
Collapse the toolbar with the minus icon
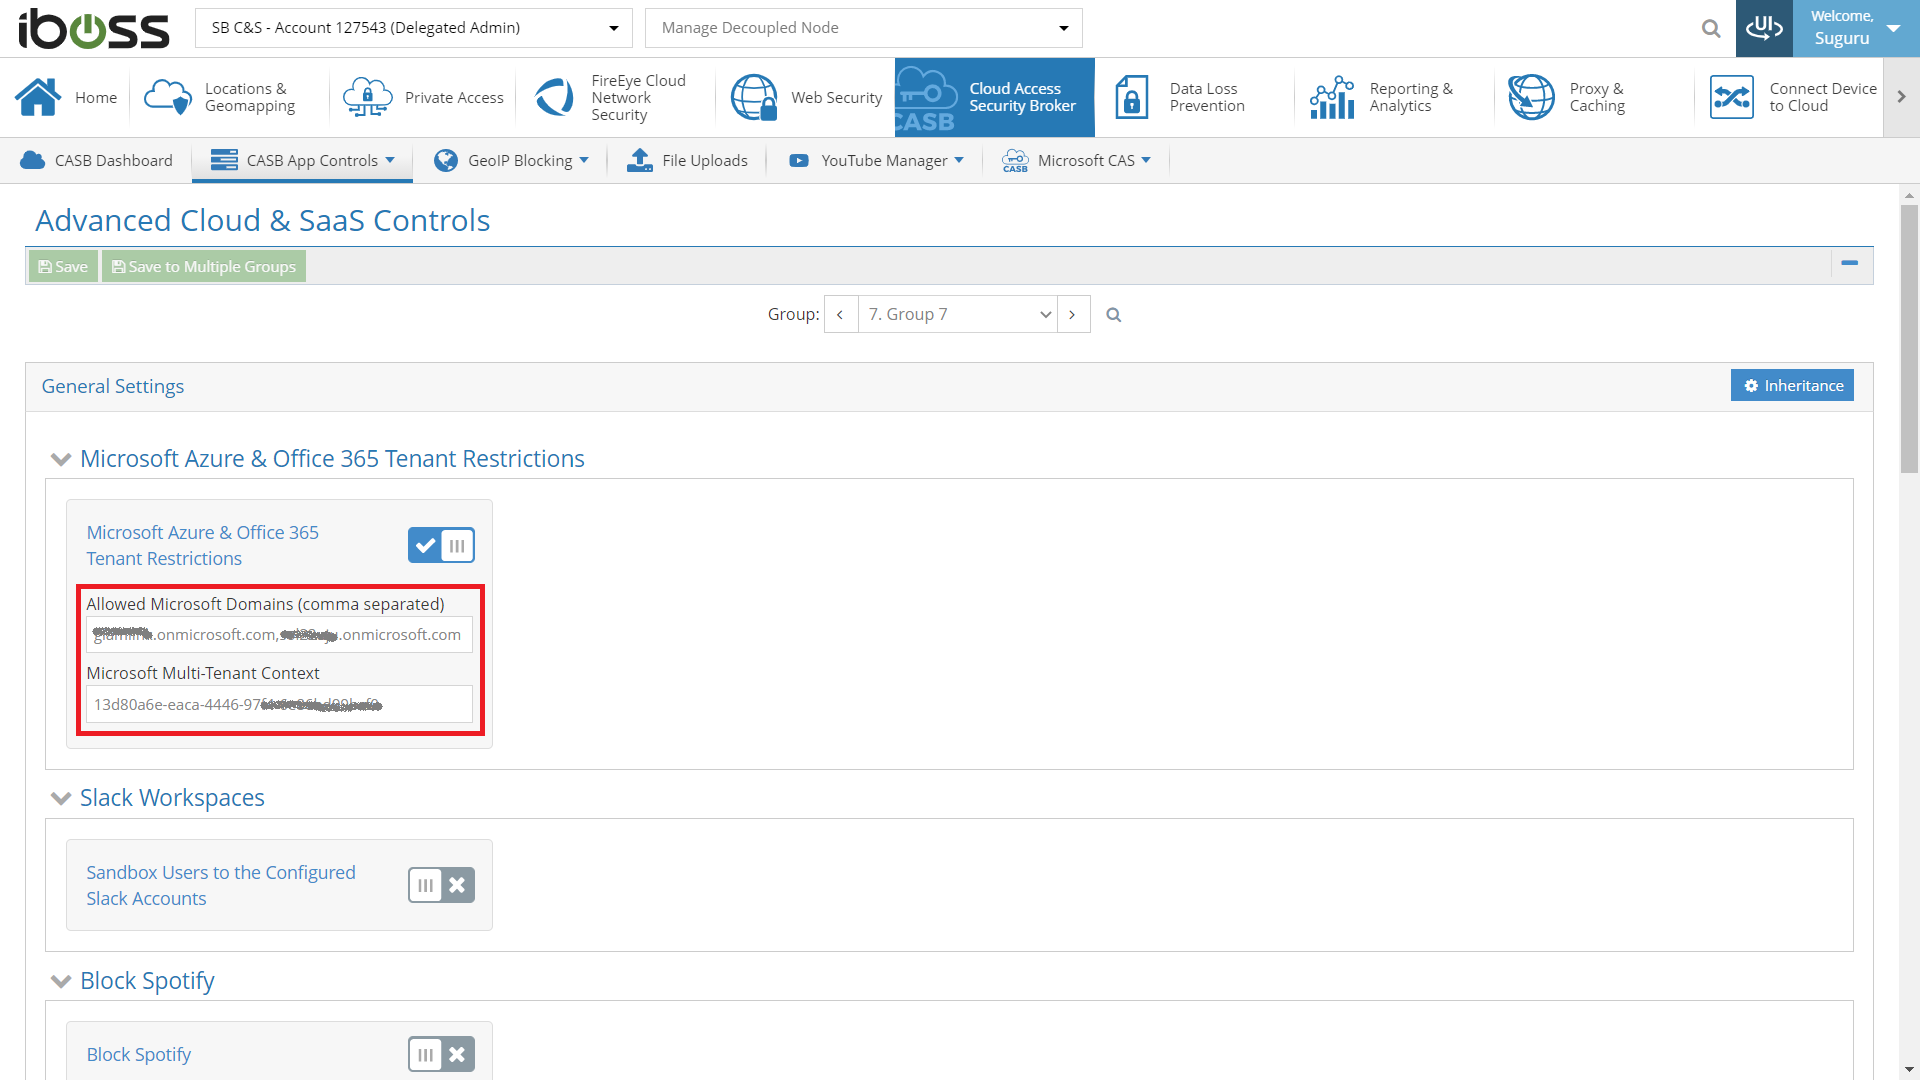[1849, 263]
